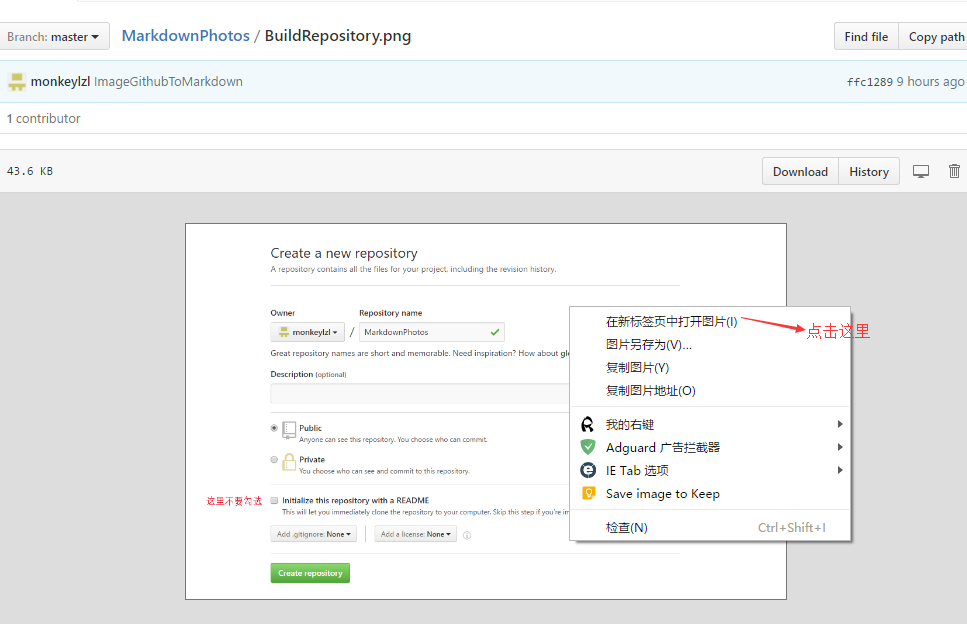Click the MarkdownPhotos repository name field

point(432,332)
